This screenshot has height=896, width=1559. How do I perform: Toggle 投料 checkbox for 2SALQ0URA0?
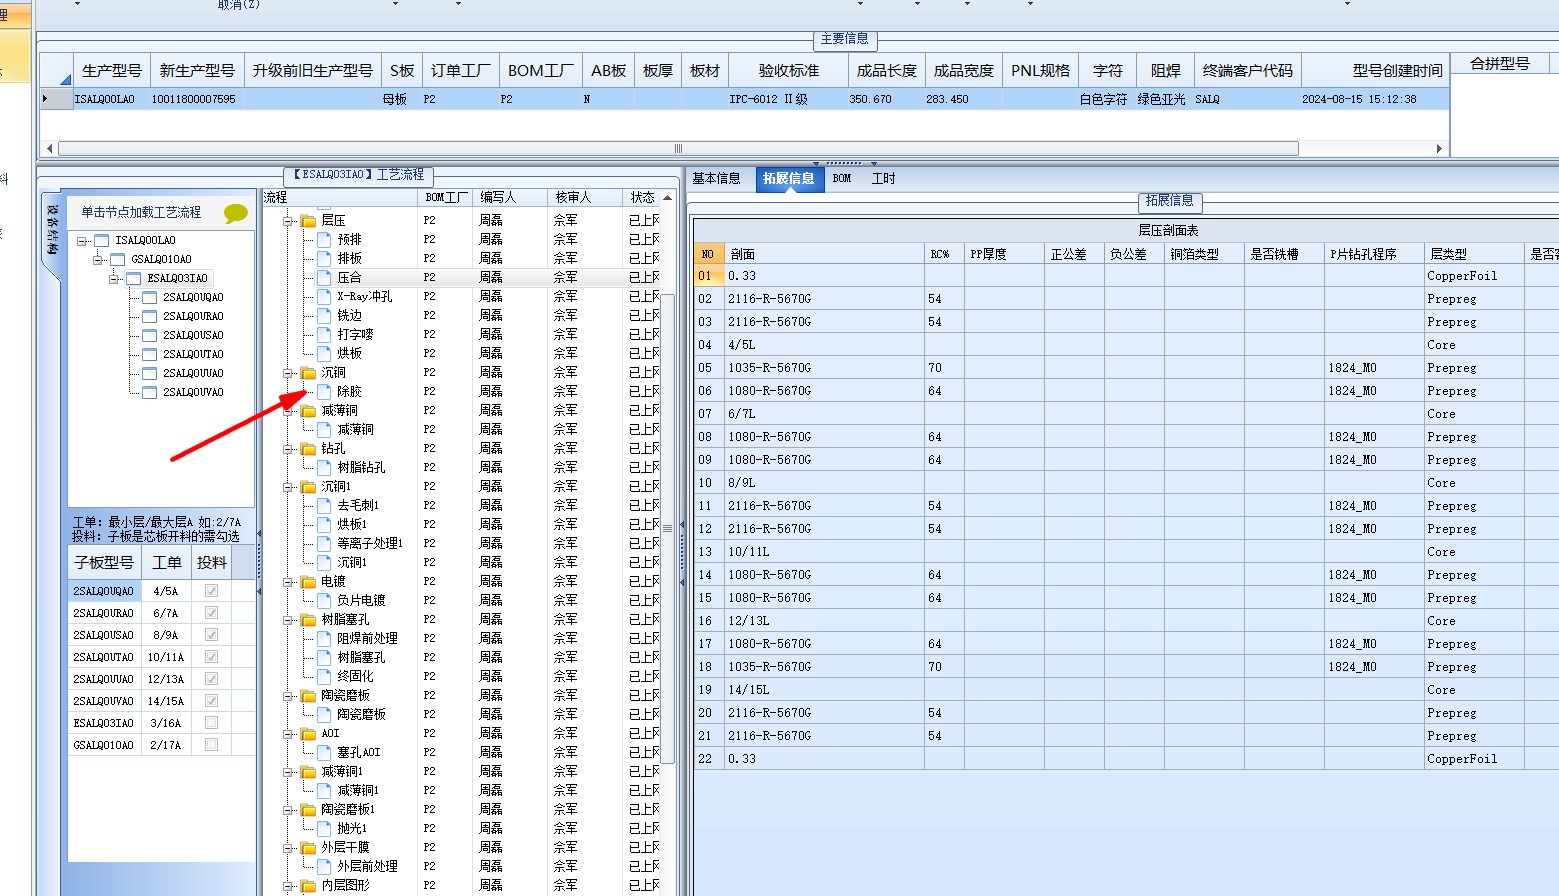tap(211, 613)
